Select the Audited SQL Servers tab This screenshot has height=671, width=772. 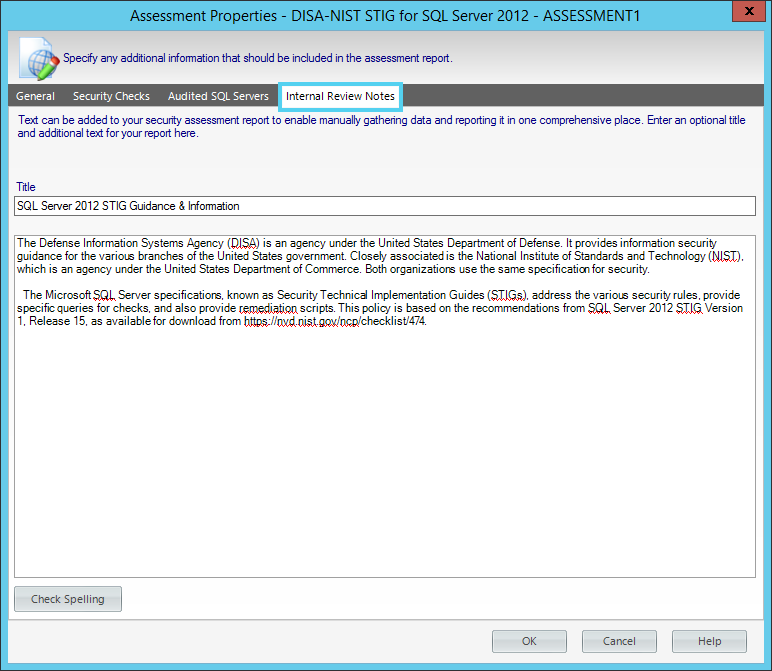[x=218, y=96]
